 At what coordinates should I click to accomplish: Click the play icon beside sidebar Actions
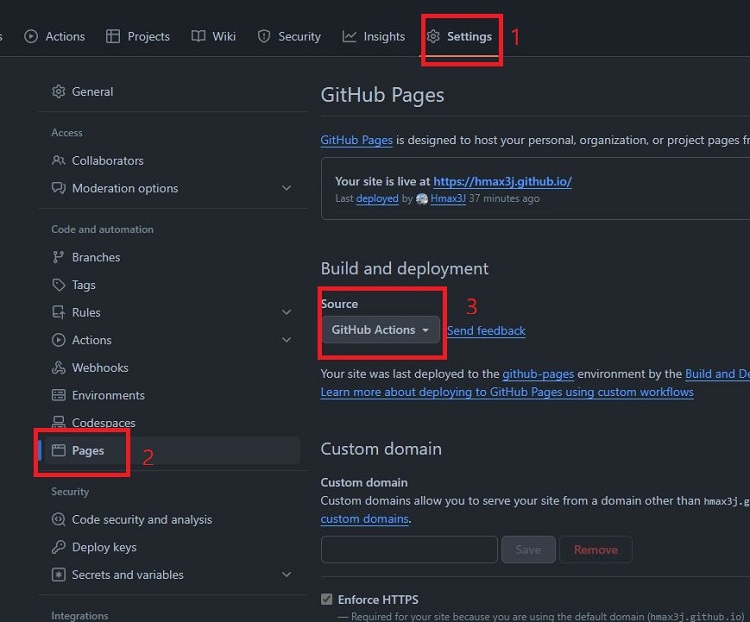pyautogui.click(x=58, y=340)
